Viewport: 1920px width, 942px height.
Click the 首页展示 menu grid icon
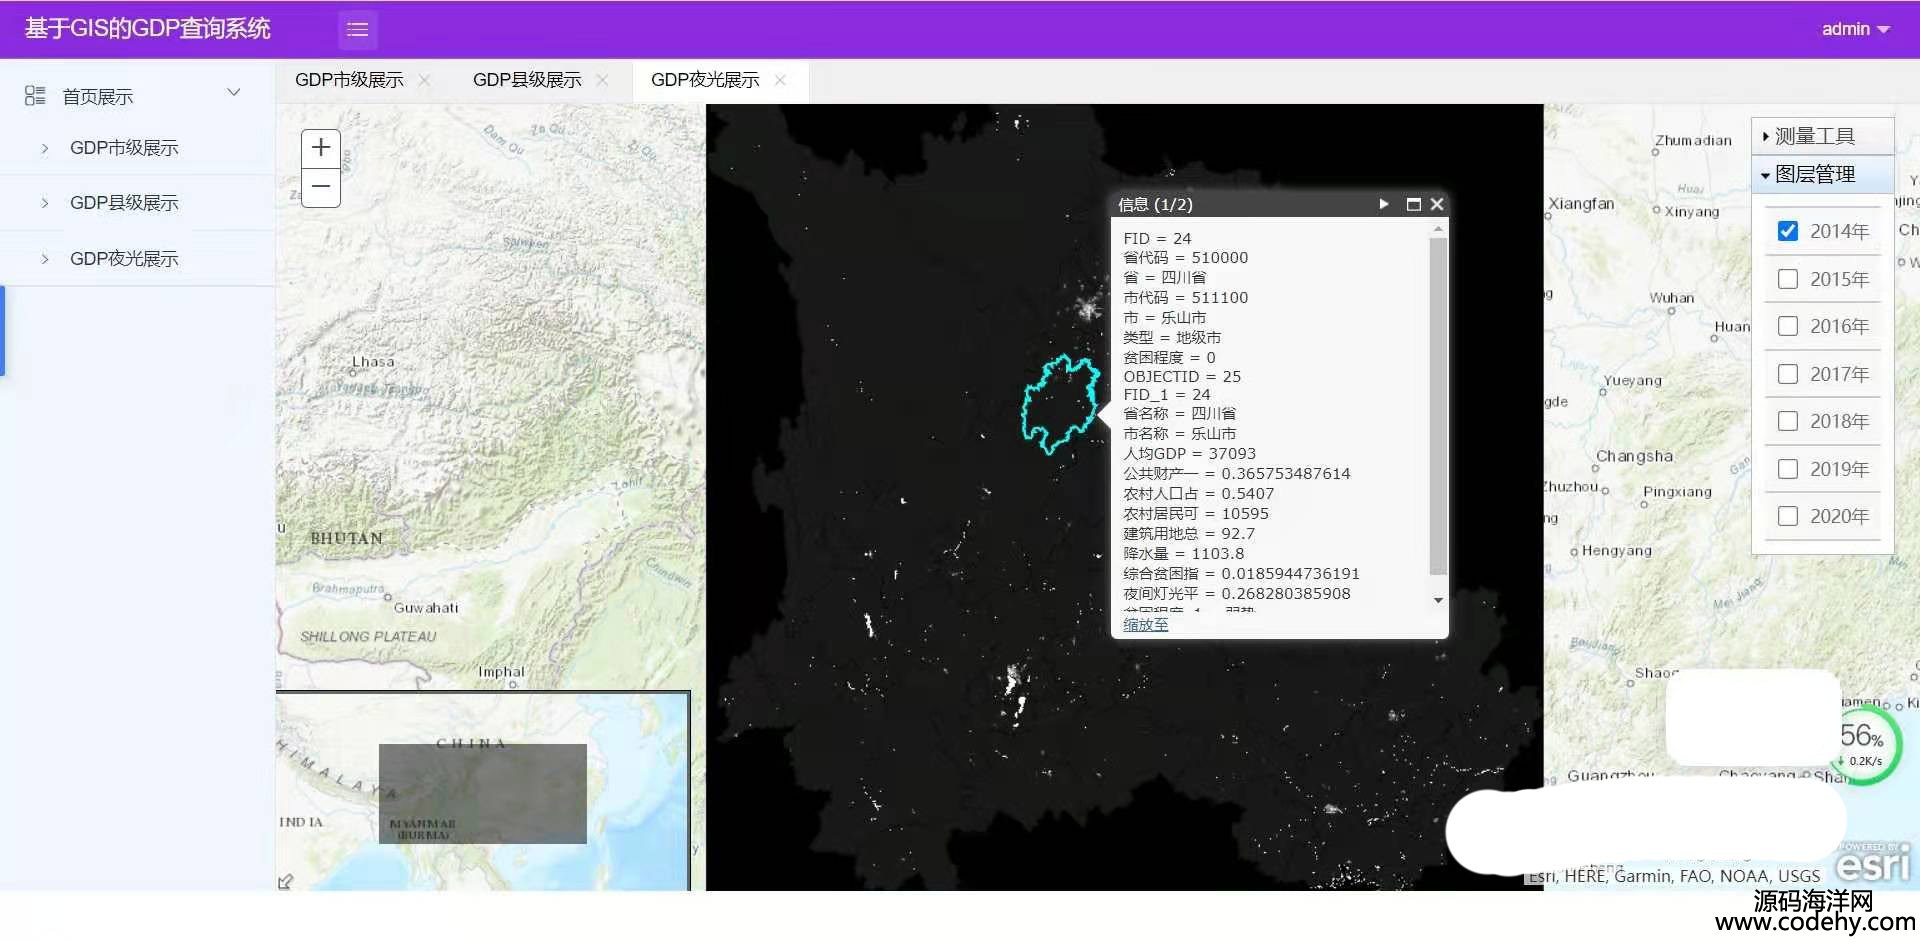pos(35,96)
